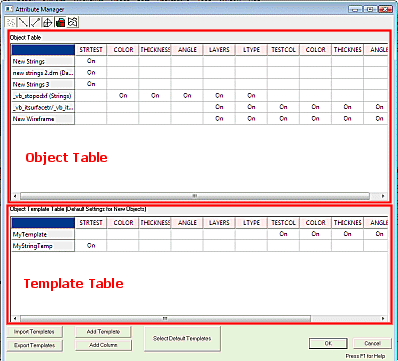This screenshot has height=361, width=398.
Task: Toggle COLOR On for _vb_stopesdxf (Strings)
Action: 123,96
